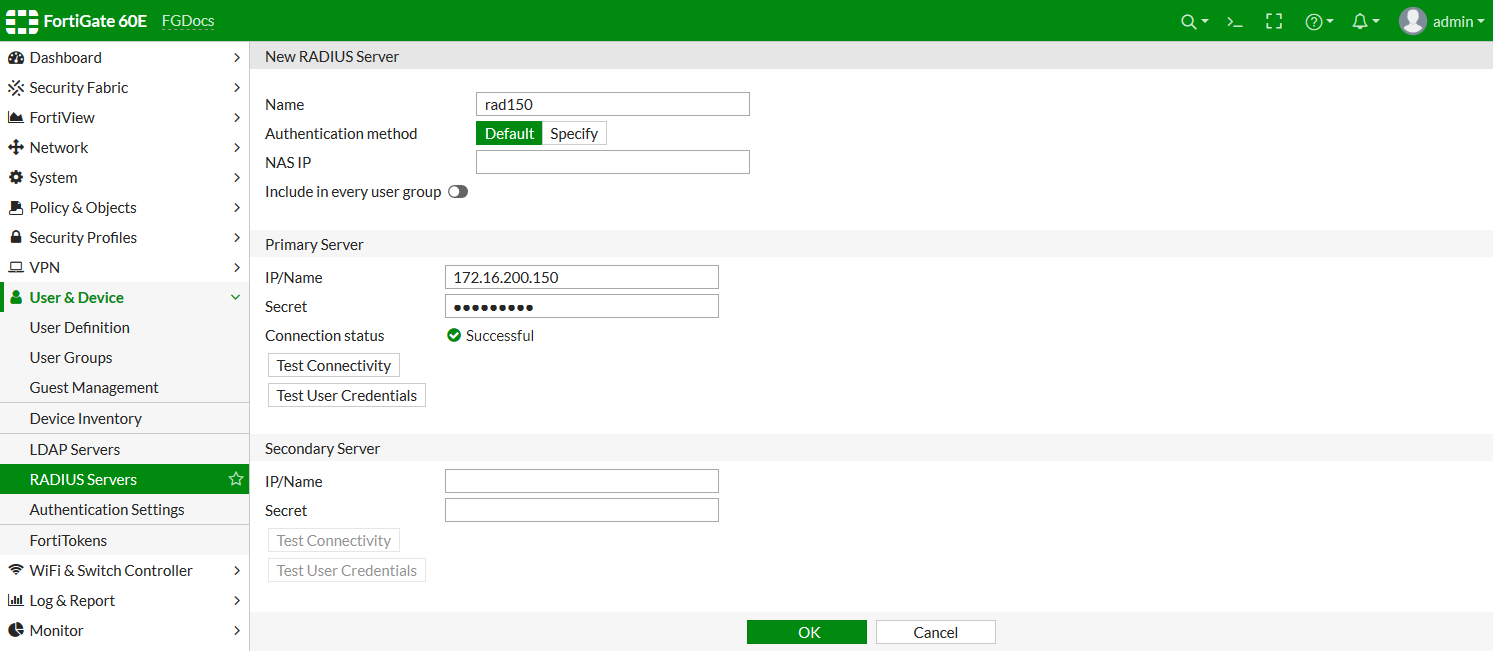Click the Monitor pie chart icon

coord(15,631)
